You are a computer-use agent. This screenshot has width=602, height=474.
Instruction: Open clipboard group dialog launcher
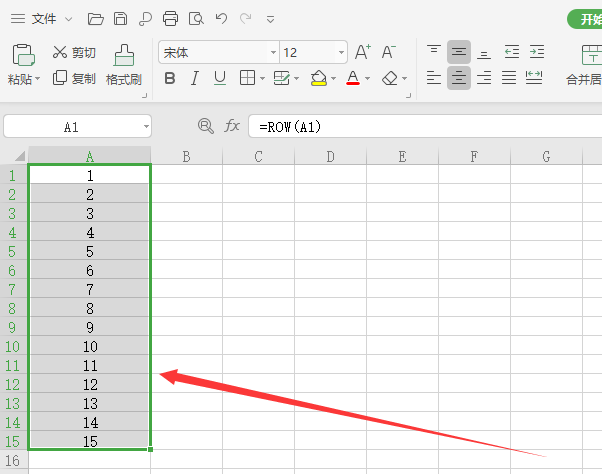point(144,96)
